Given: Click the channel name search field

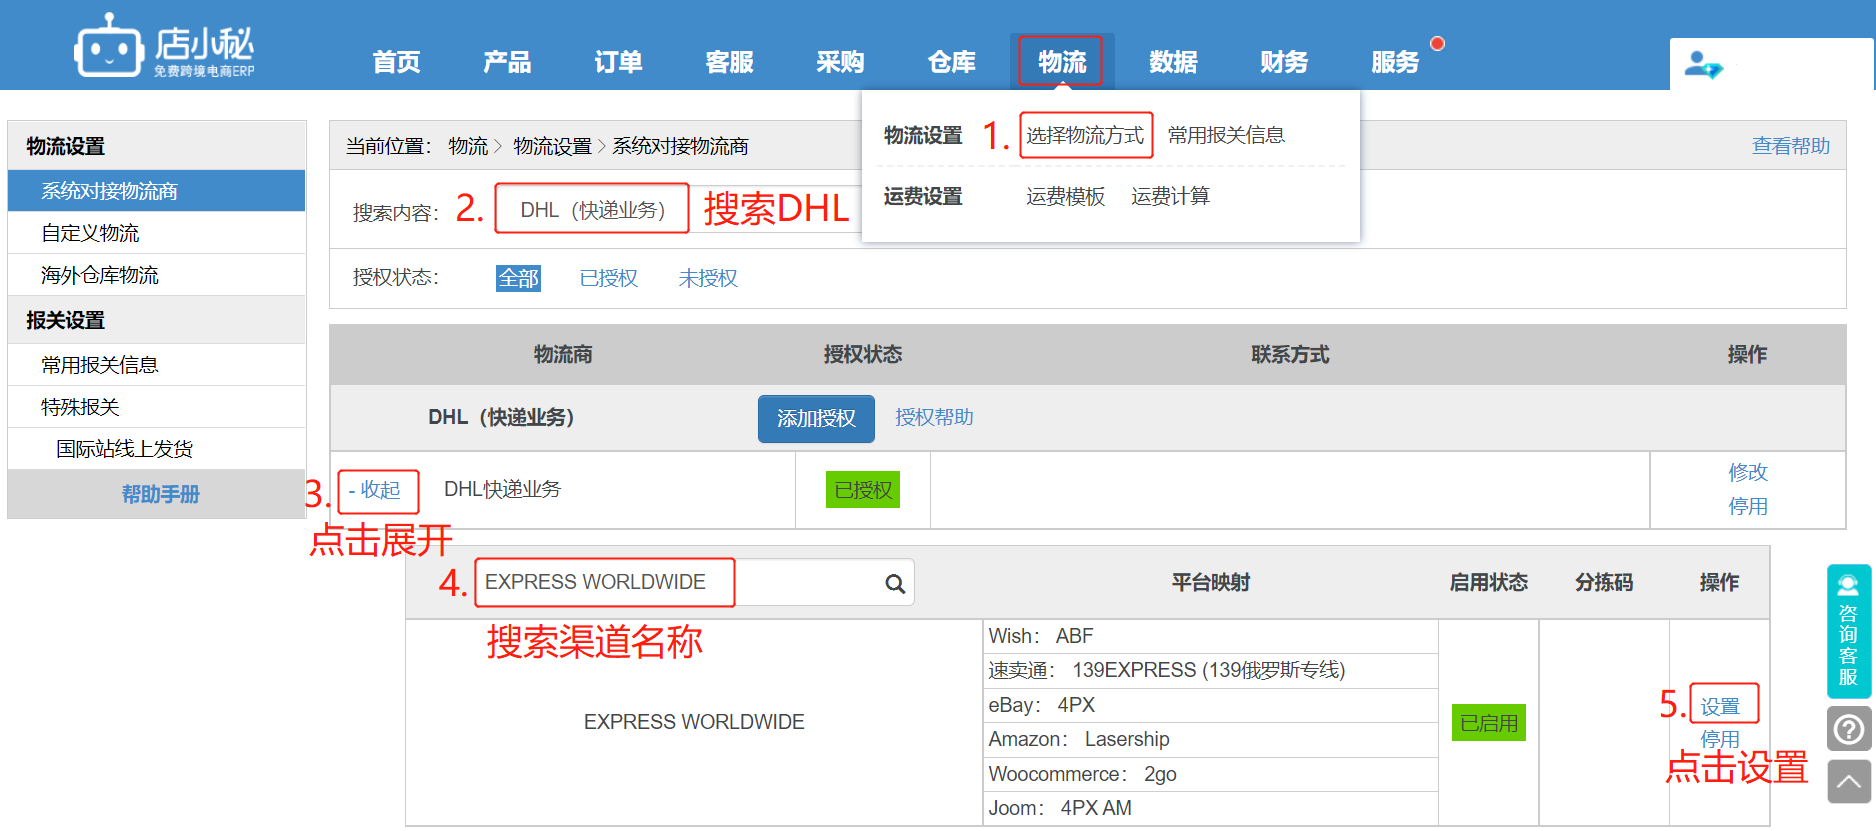Looking at the screenshot, I should point(694,583).
